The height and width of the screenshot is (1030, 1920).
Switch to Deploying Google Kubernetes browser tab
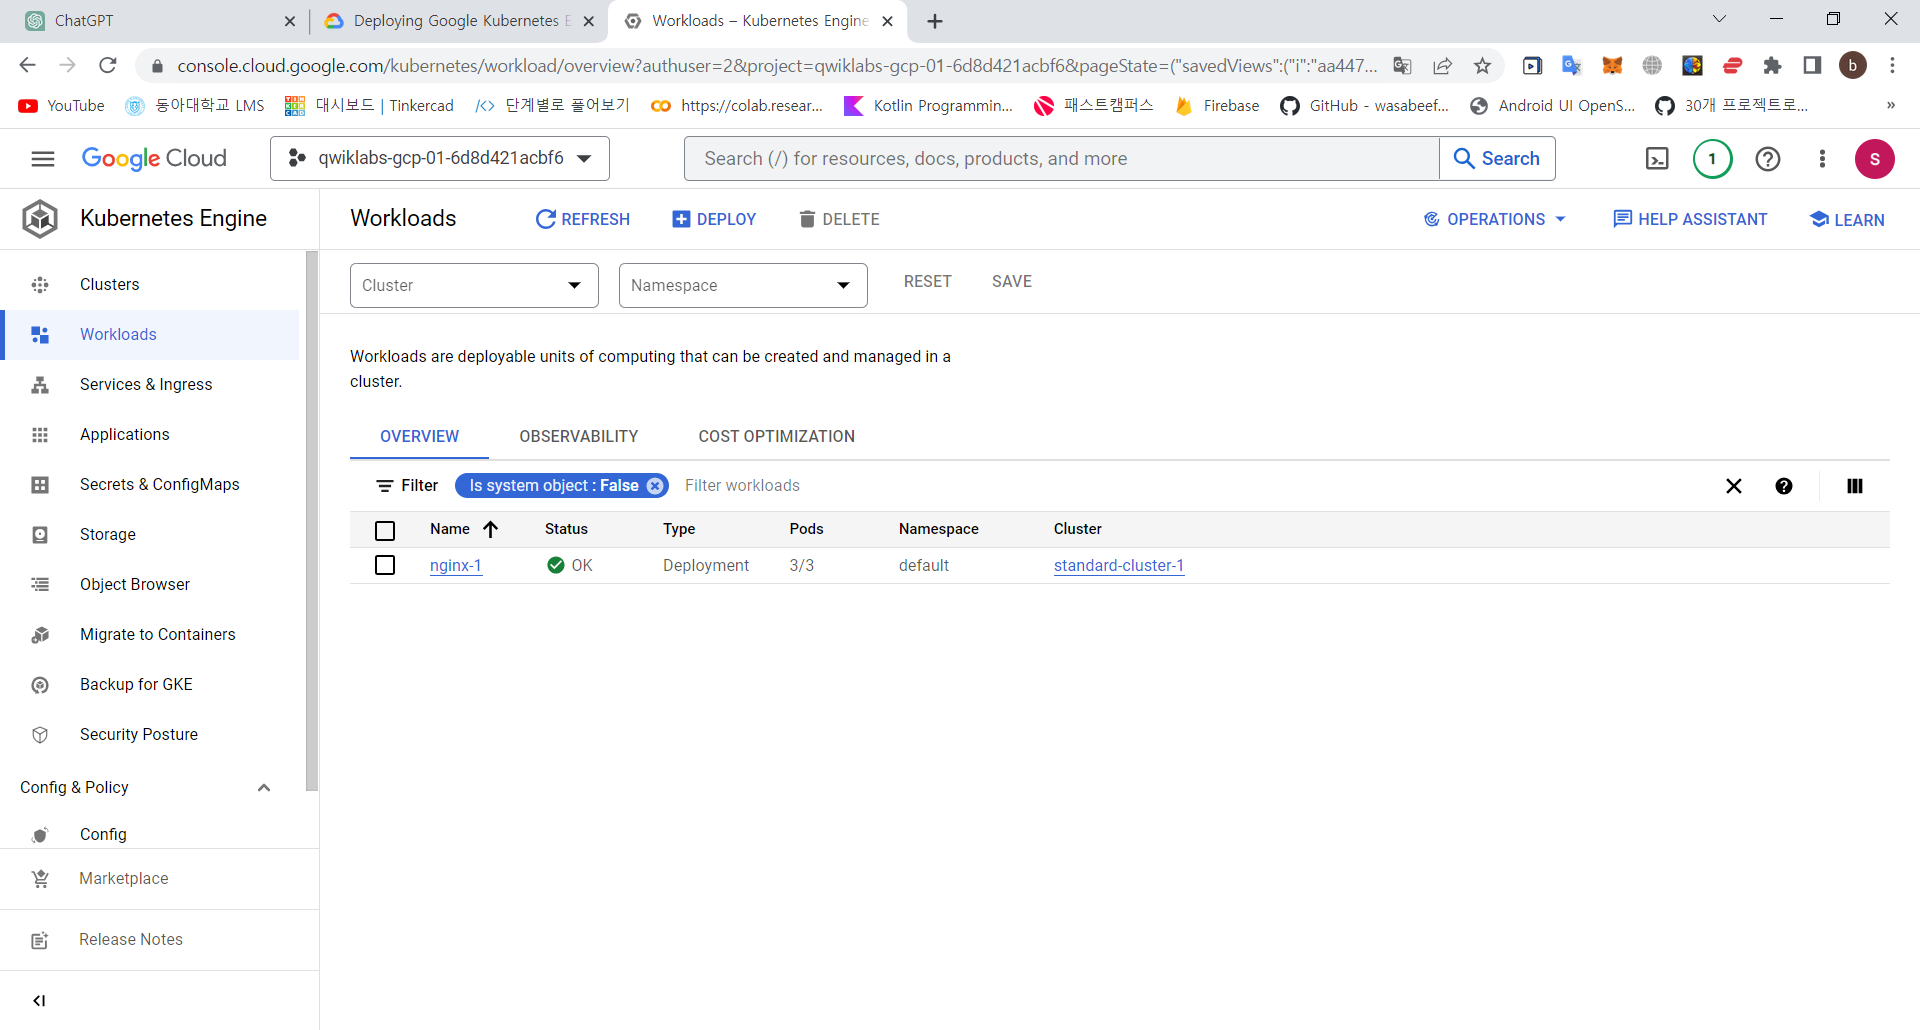pyautogui.click(x=459, y=21)
